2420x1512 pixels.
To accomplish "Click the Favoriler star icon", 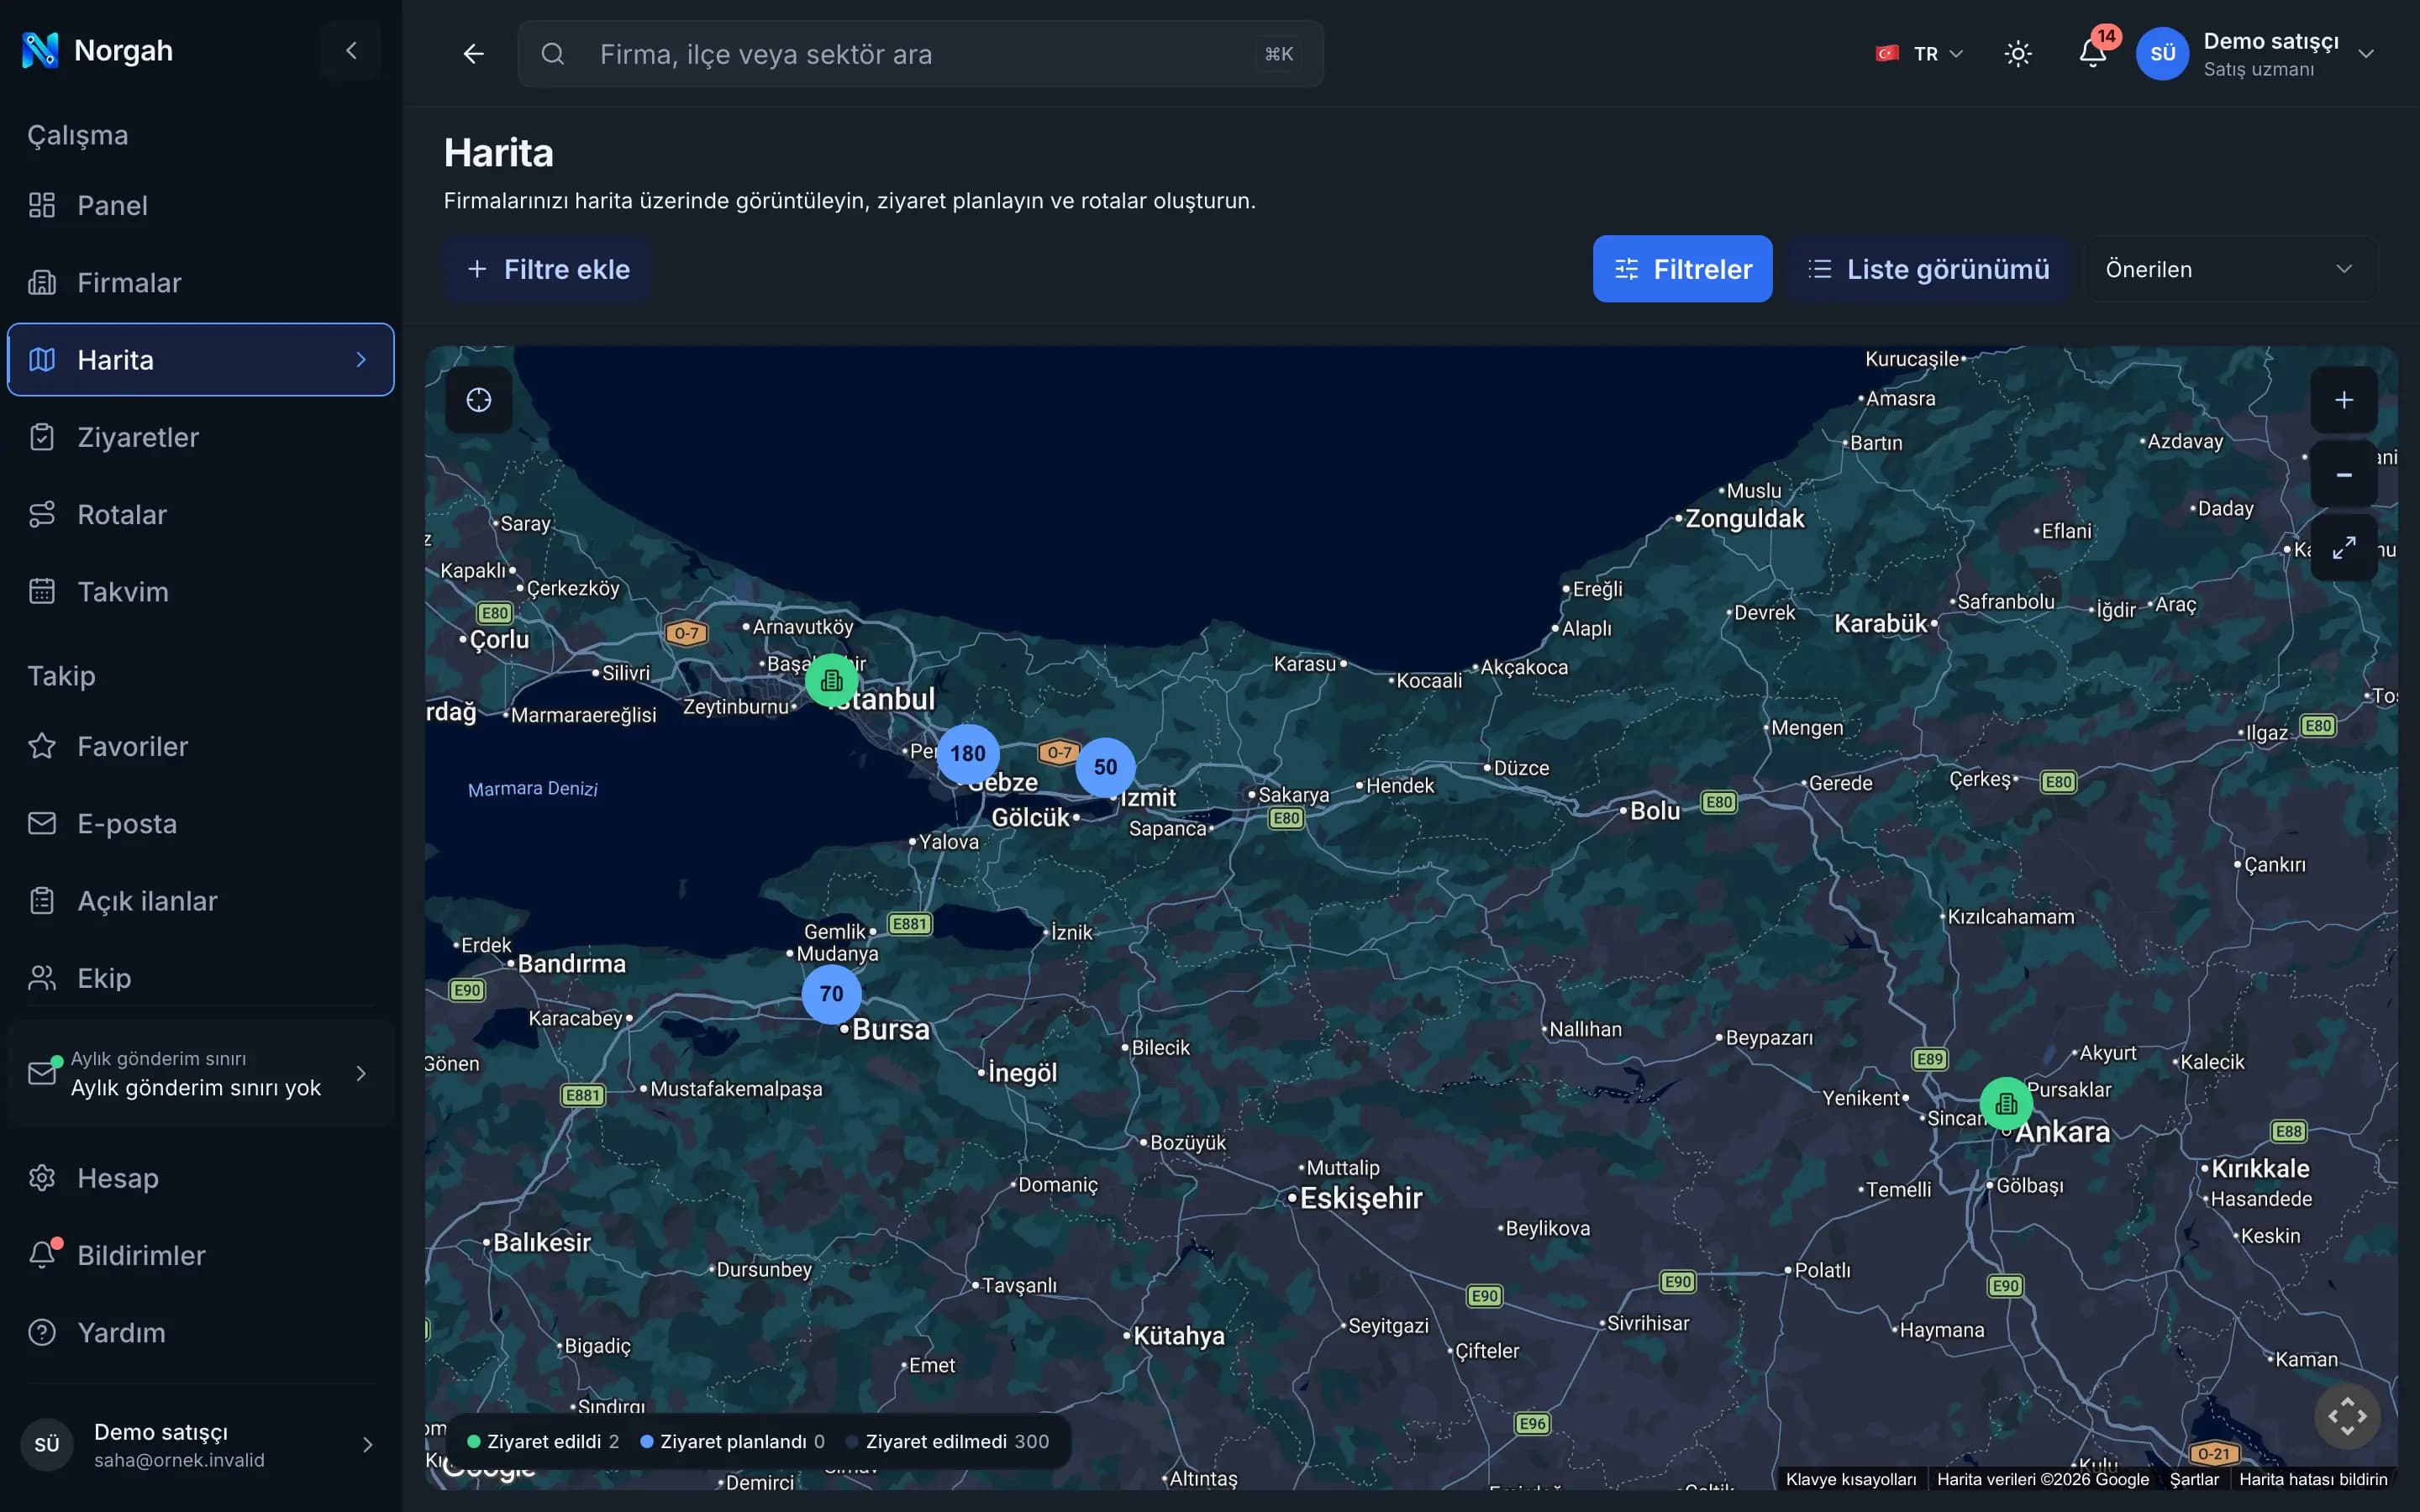I will (42, 746).
